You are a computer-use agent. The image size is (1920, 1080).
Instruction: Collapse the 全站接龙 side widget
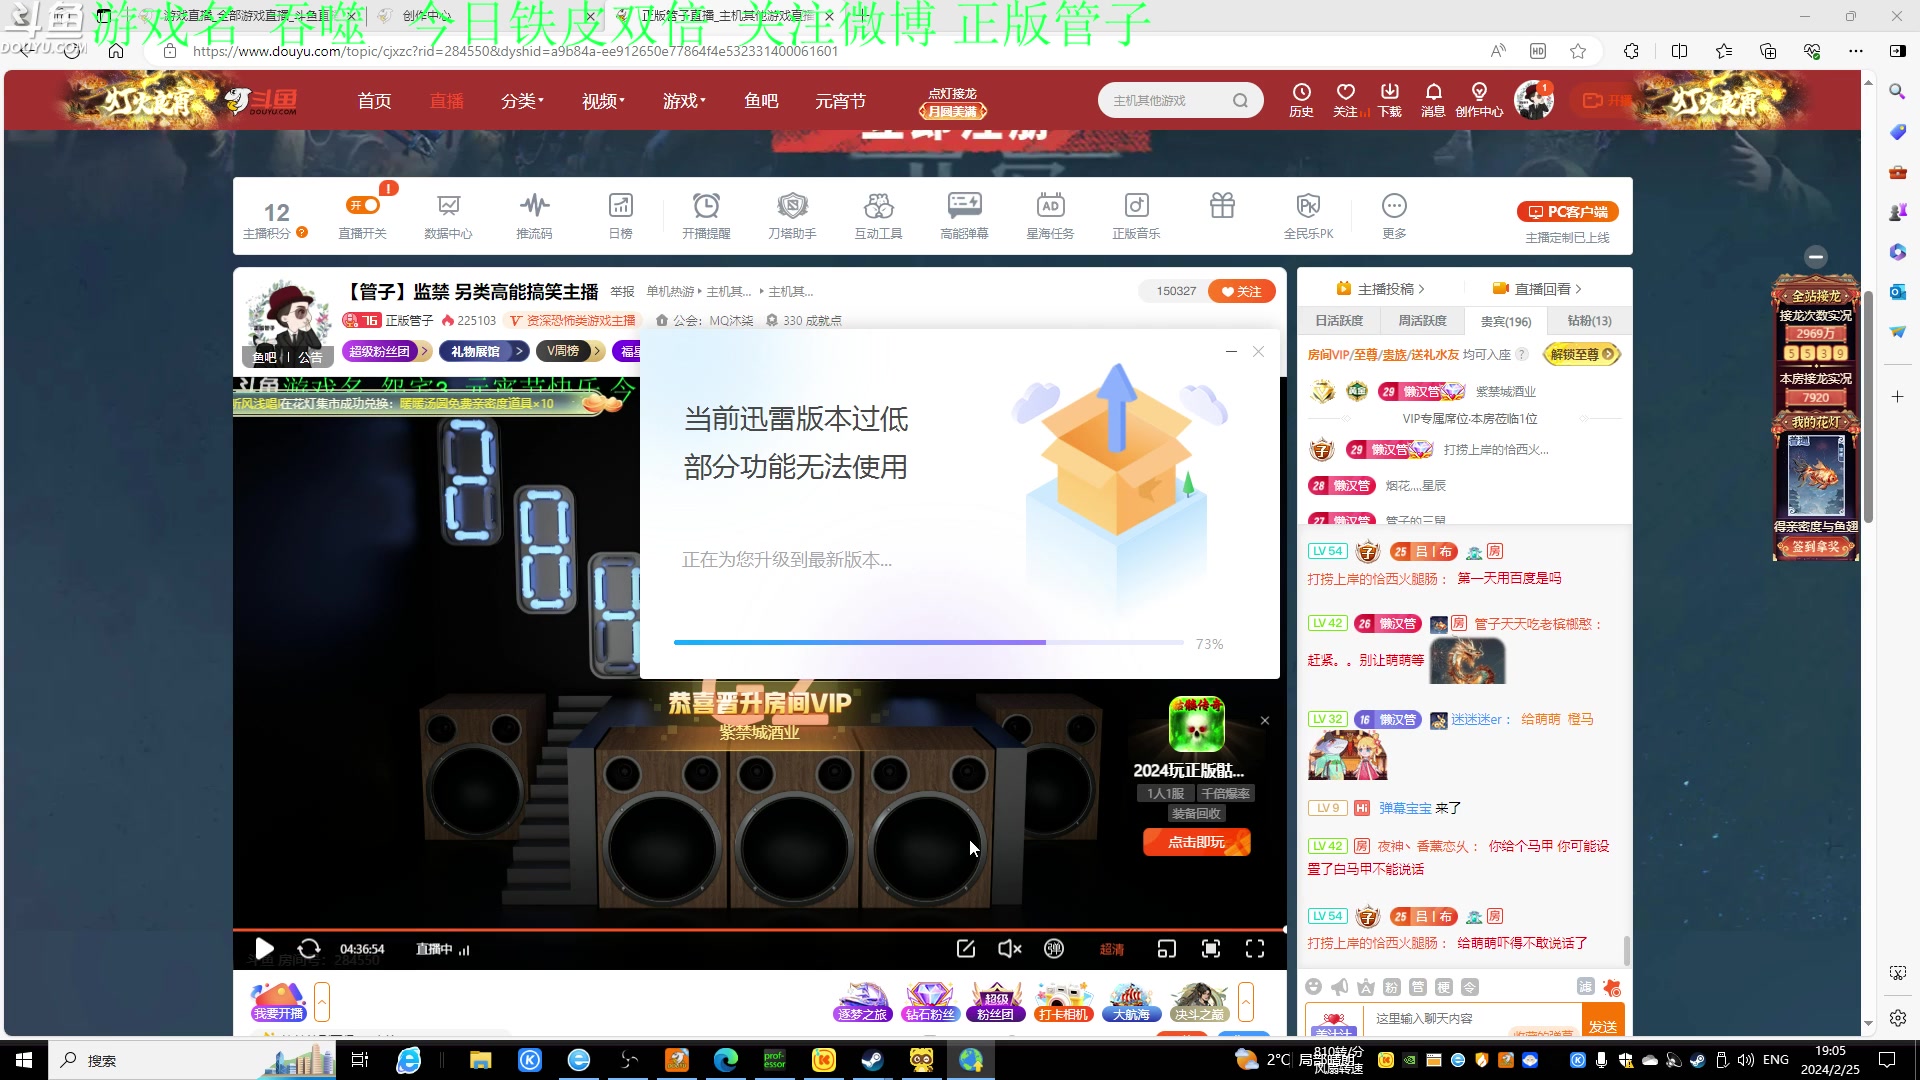[x=1816, y=257]
